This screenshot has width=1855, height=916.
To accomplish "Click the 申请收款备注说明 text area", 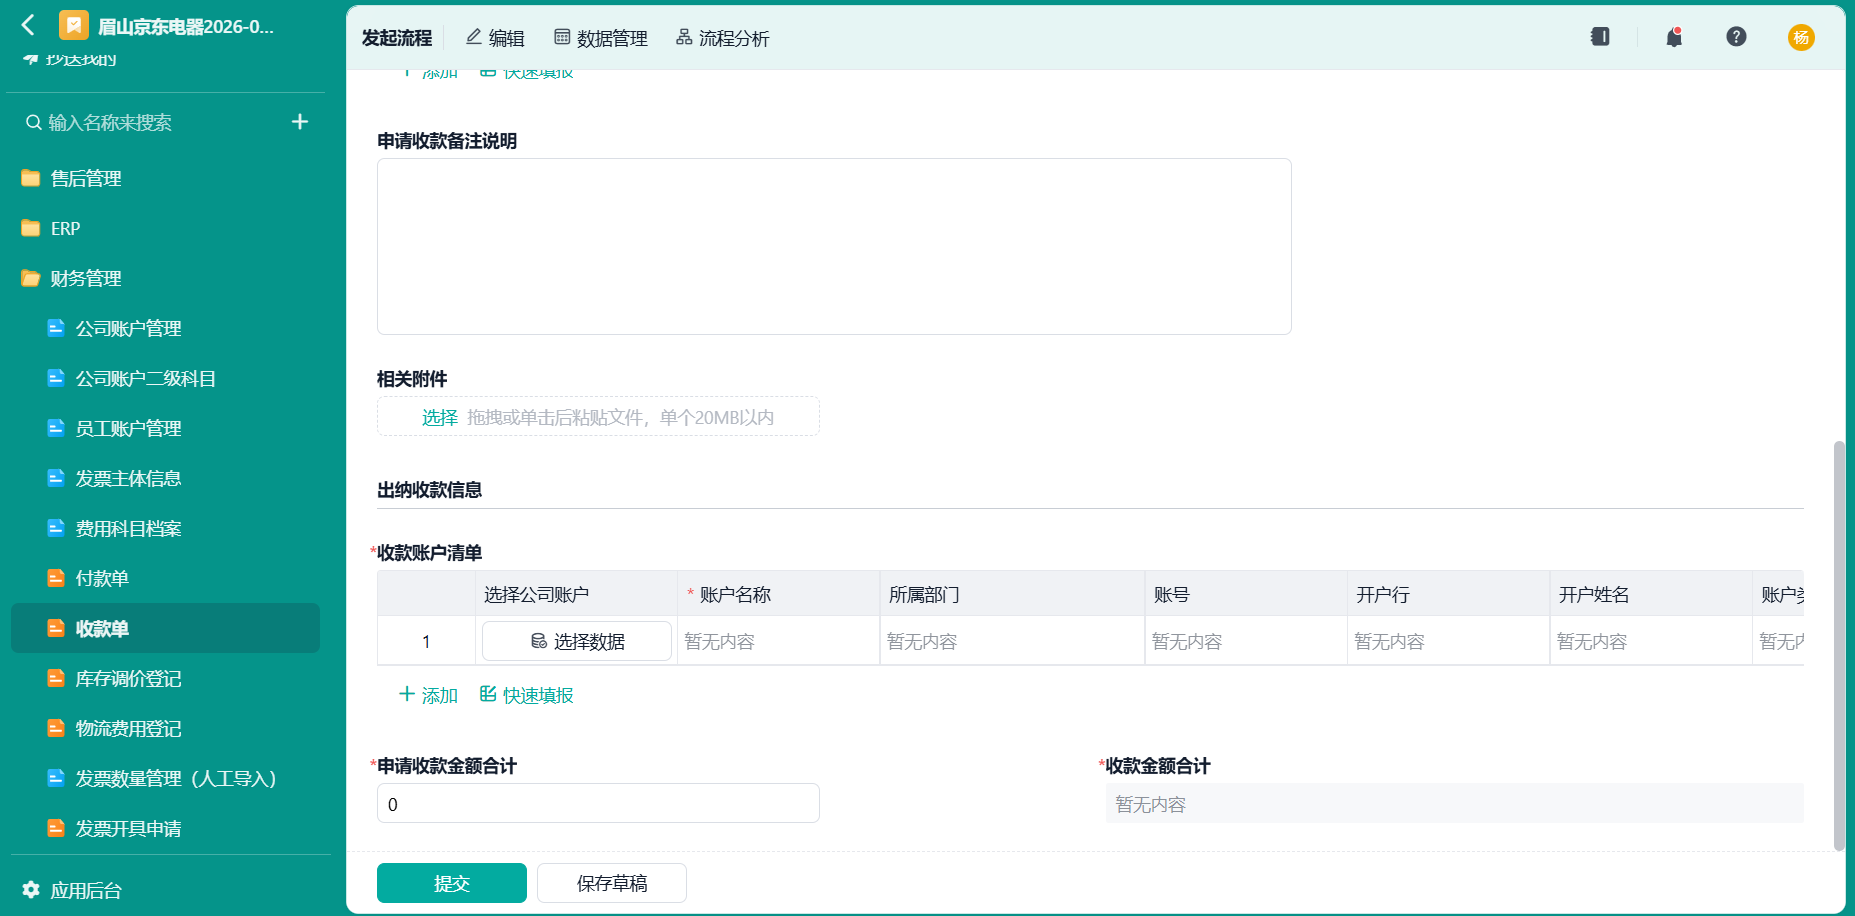I will (x=834, y=246).
